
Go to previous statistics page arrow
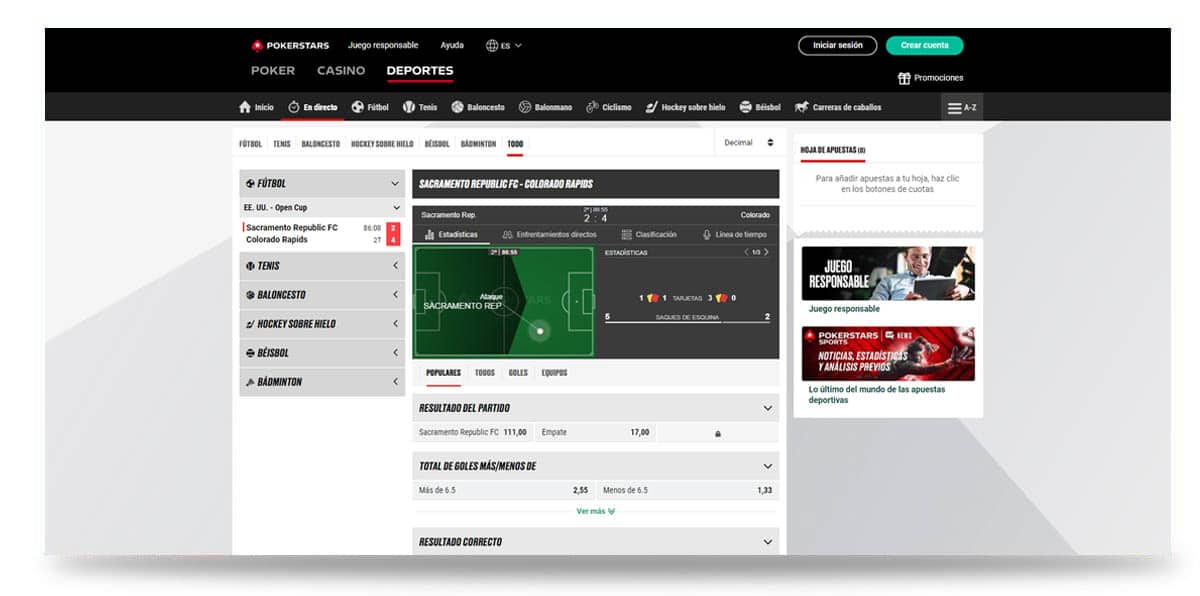click(x=746, y=252)
